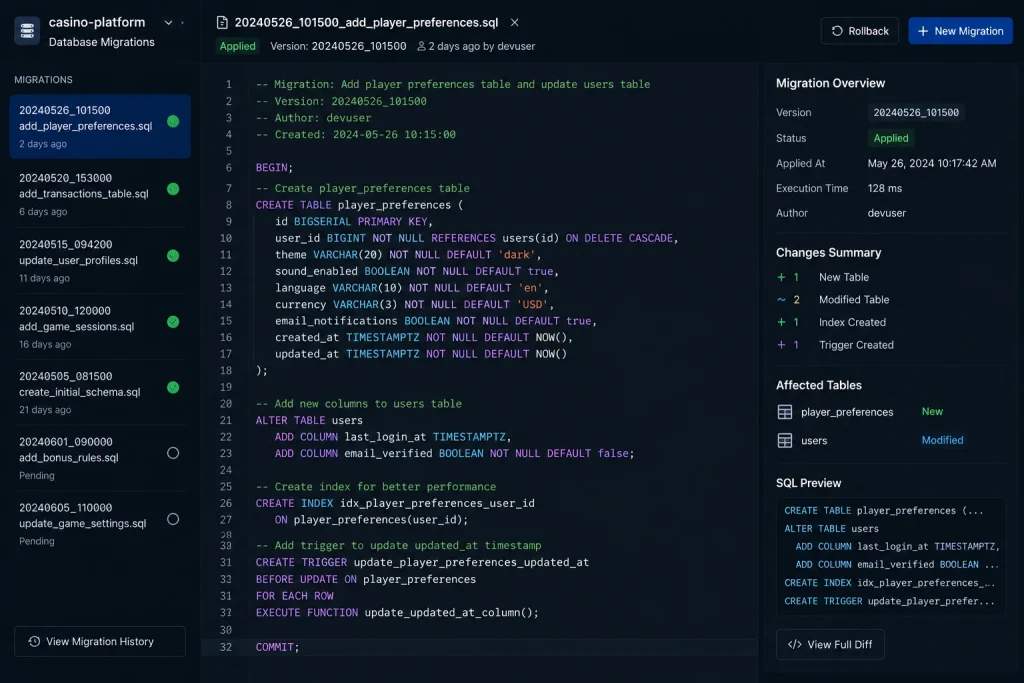Click the player_preferences table icon
This screenshot has height=683, width=1024.
click(x=785, y=412)
